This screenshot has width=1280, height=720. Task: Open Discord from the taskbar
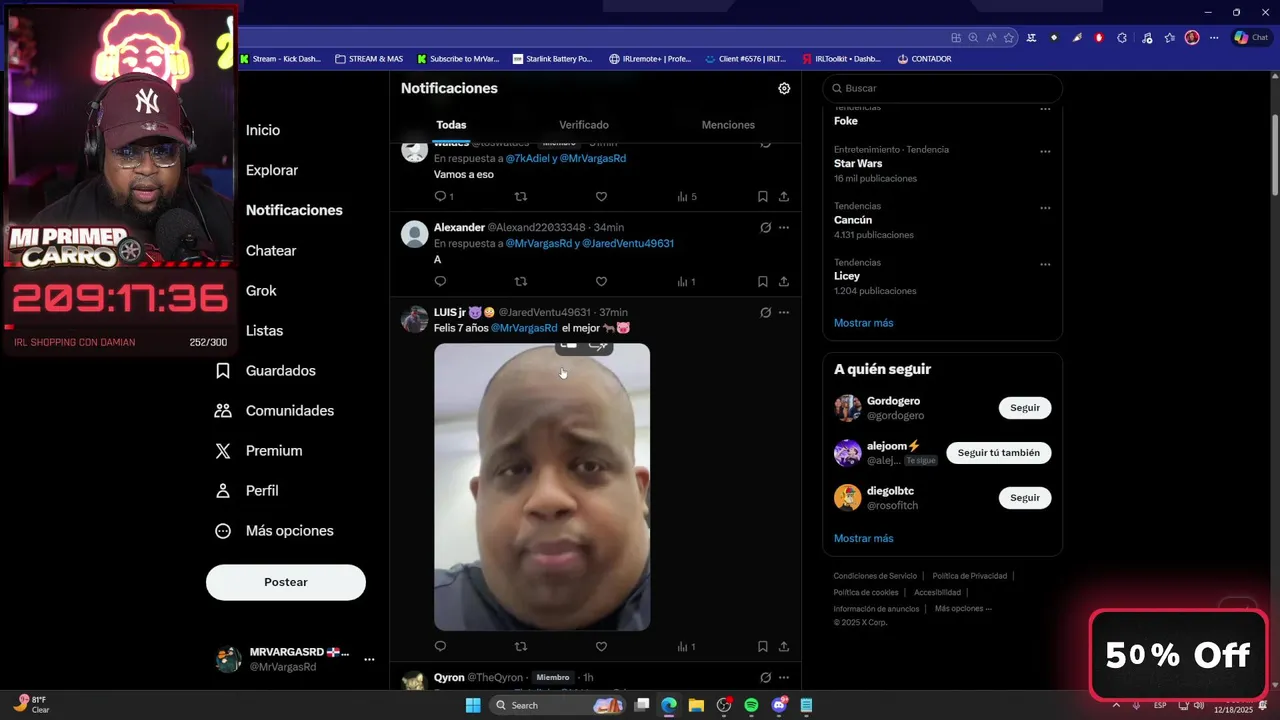pos(779,705)
